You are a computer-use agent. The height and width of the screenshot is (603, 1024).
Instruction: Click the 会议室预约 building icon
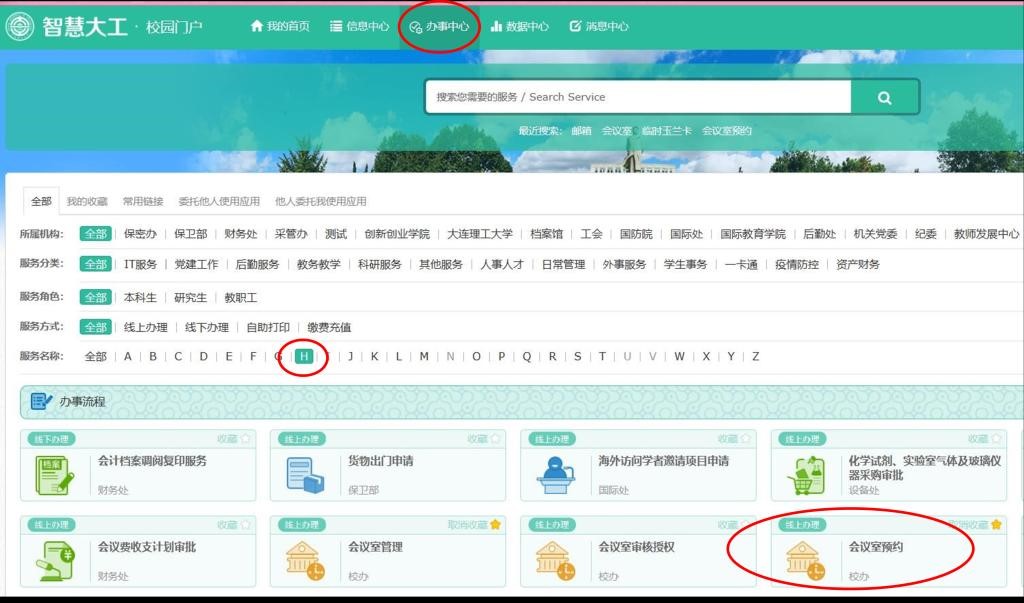[805, 559]
